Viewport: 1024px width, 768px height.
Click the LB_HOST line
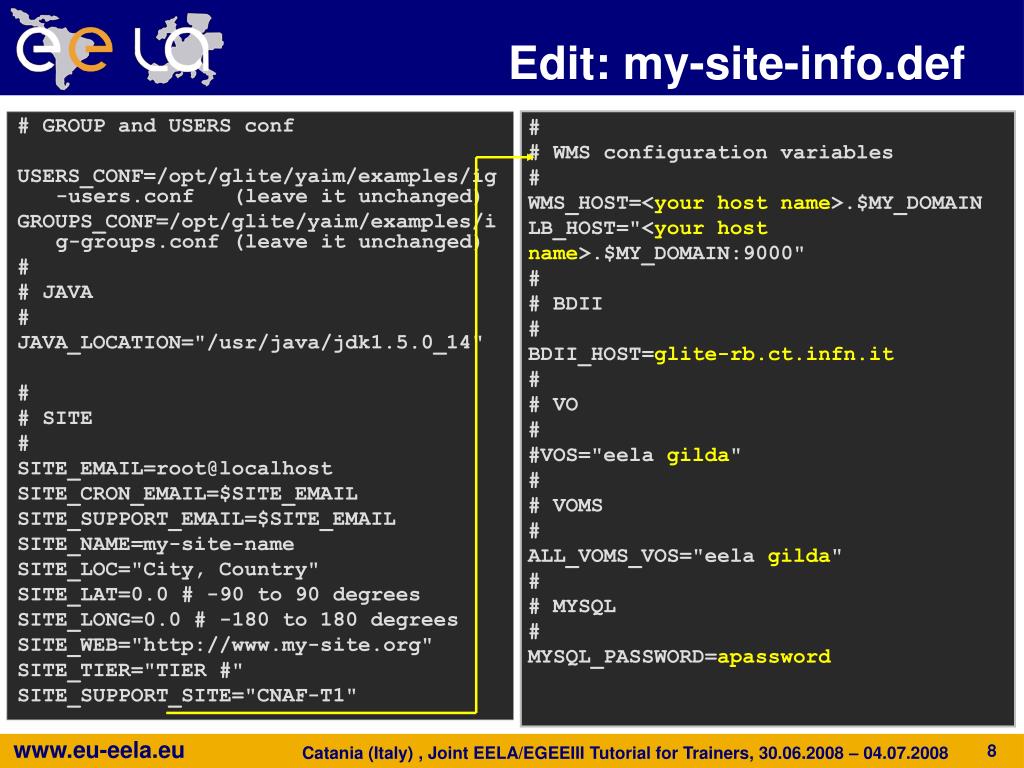[x=648, y=229]
